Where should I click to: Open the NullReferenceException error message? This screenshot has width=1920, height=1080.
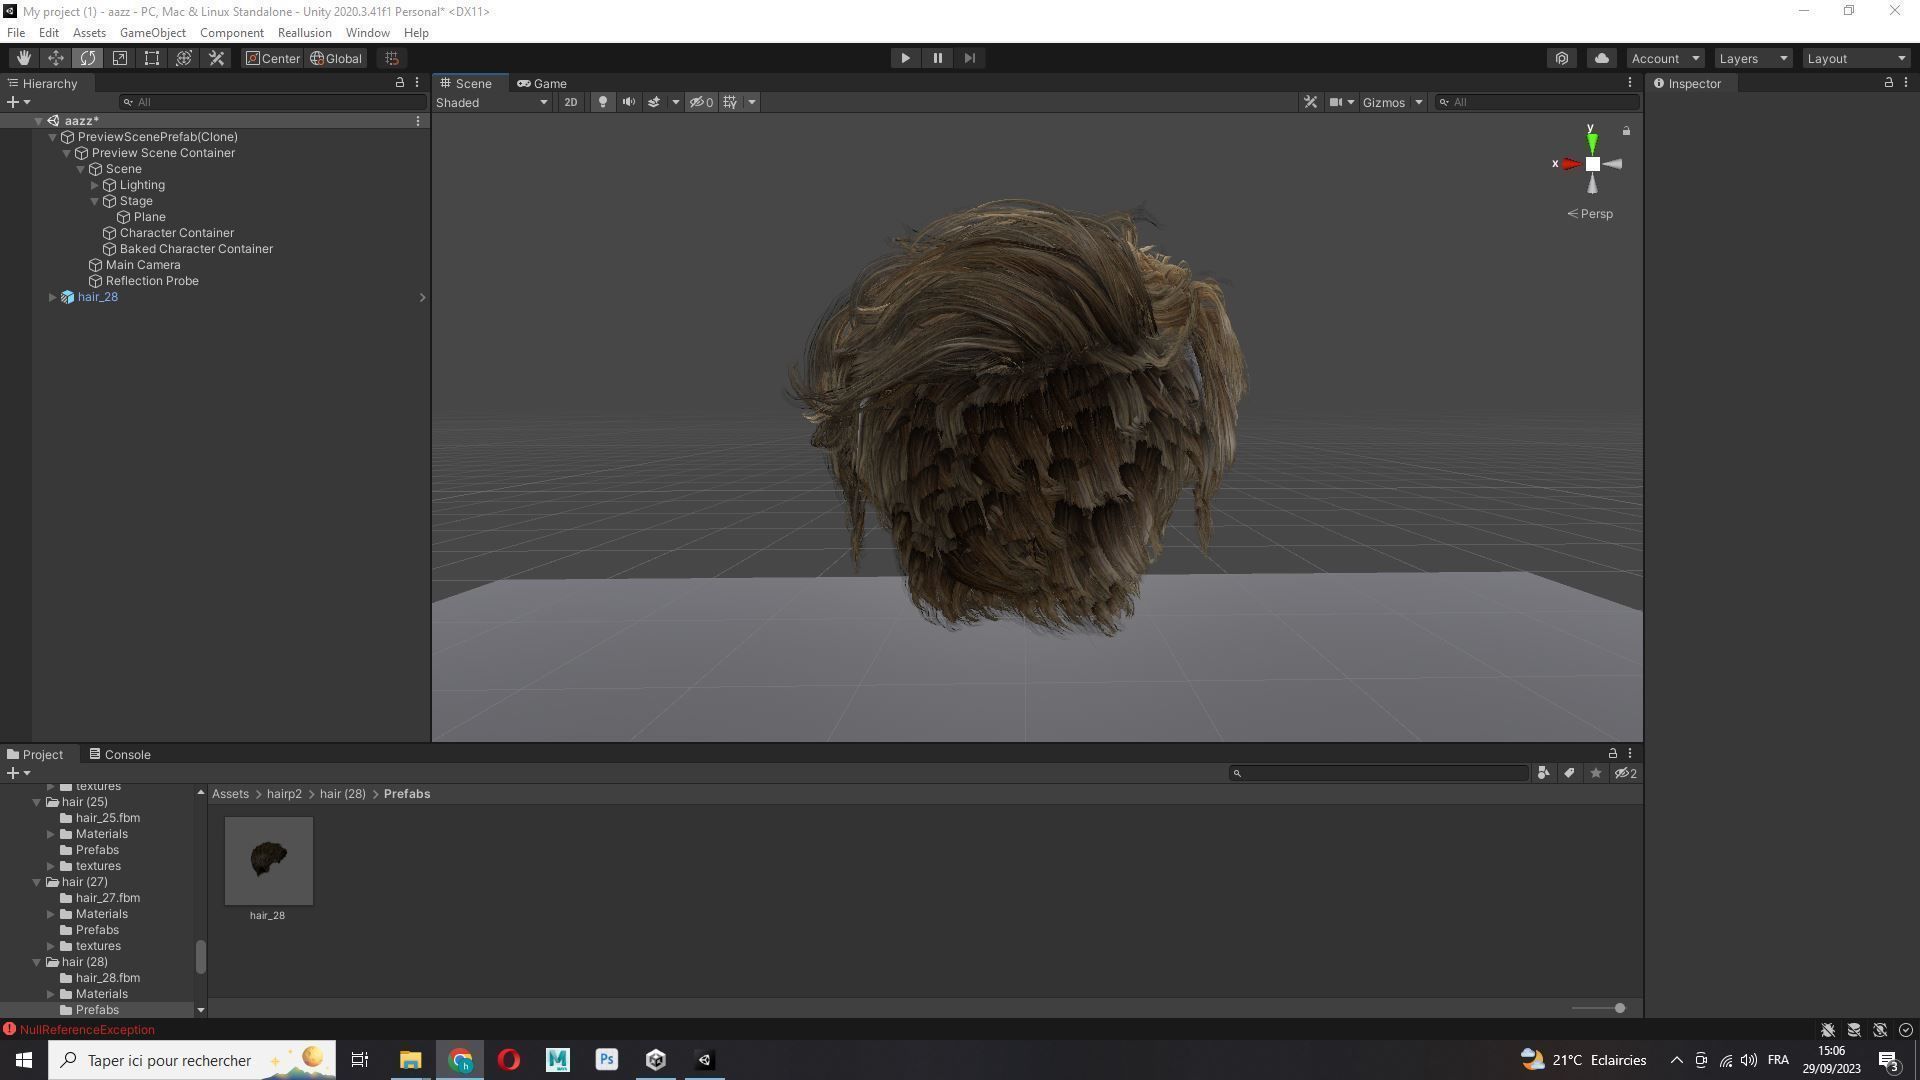(x=87, y=1030)
